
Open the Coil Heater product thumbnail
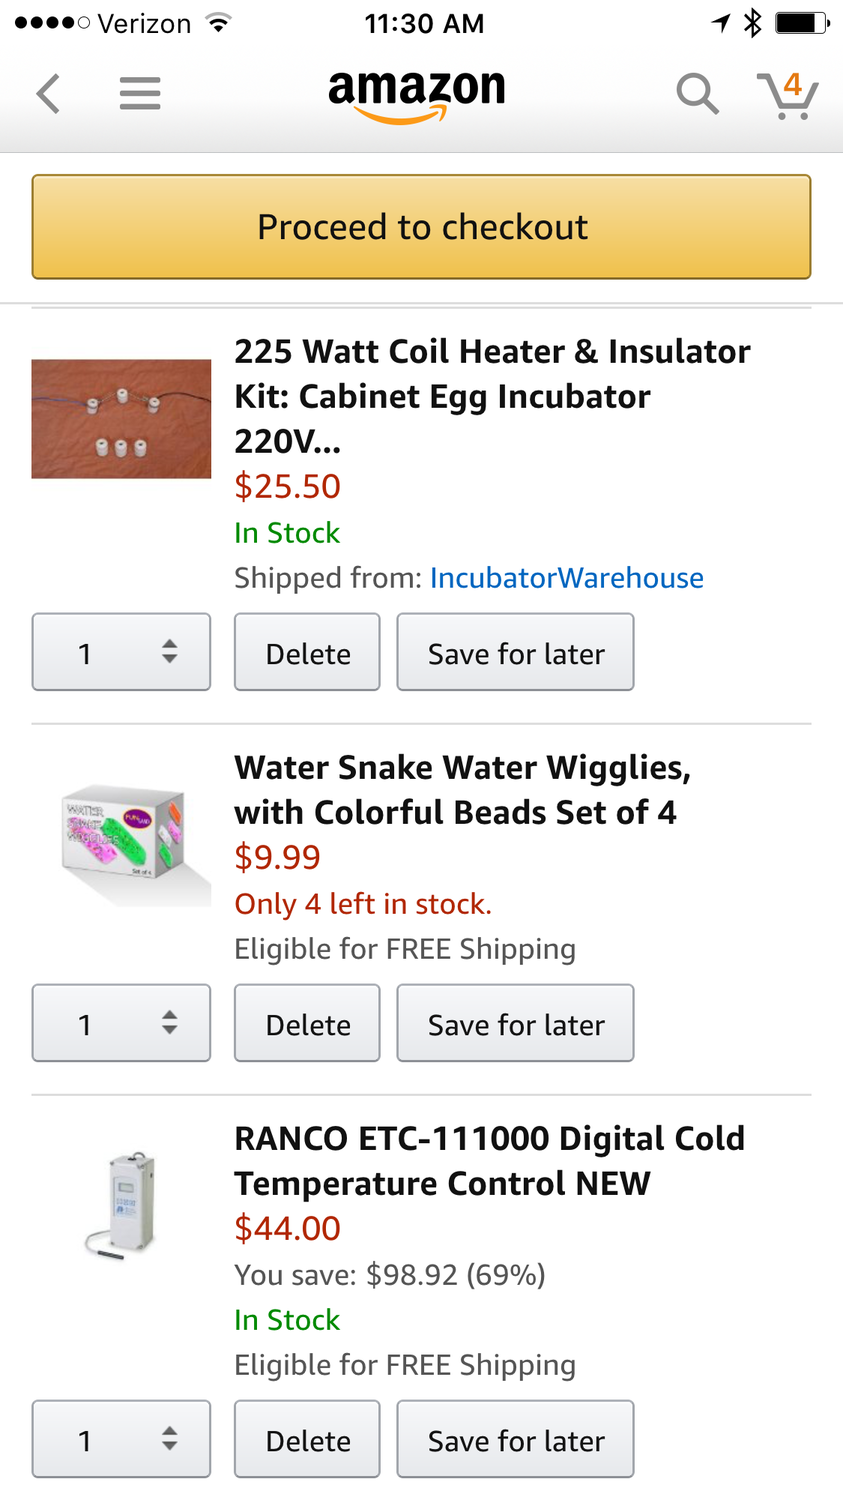tap(121, 419)
